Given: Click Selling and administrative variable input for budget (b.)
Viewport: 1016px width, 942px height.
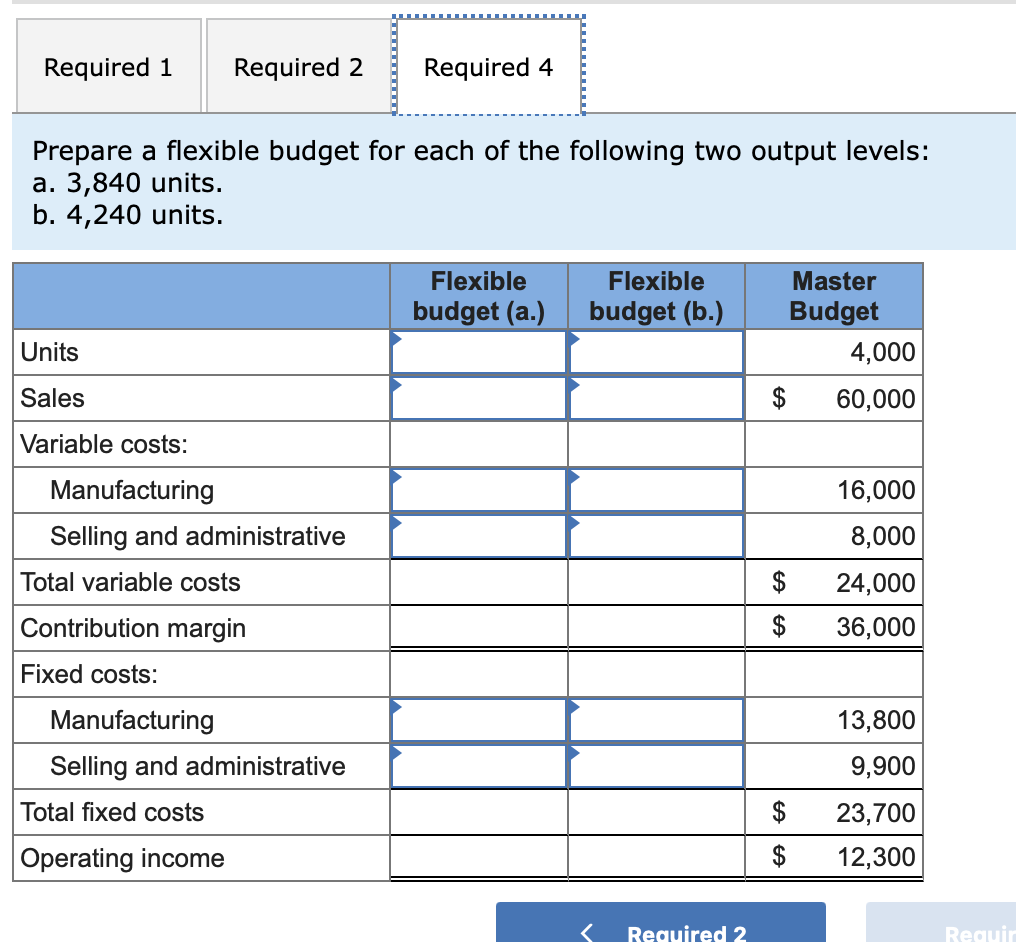Looking at the screenshot, I should [x=656, y=535].
